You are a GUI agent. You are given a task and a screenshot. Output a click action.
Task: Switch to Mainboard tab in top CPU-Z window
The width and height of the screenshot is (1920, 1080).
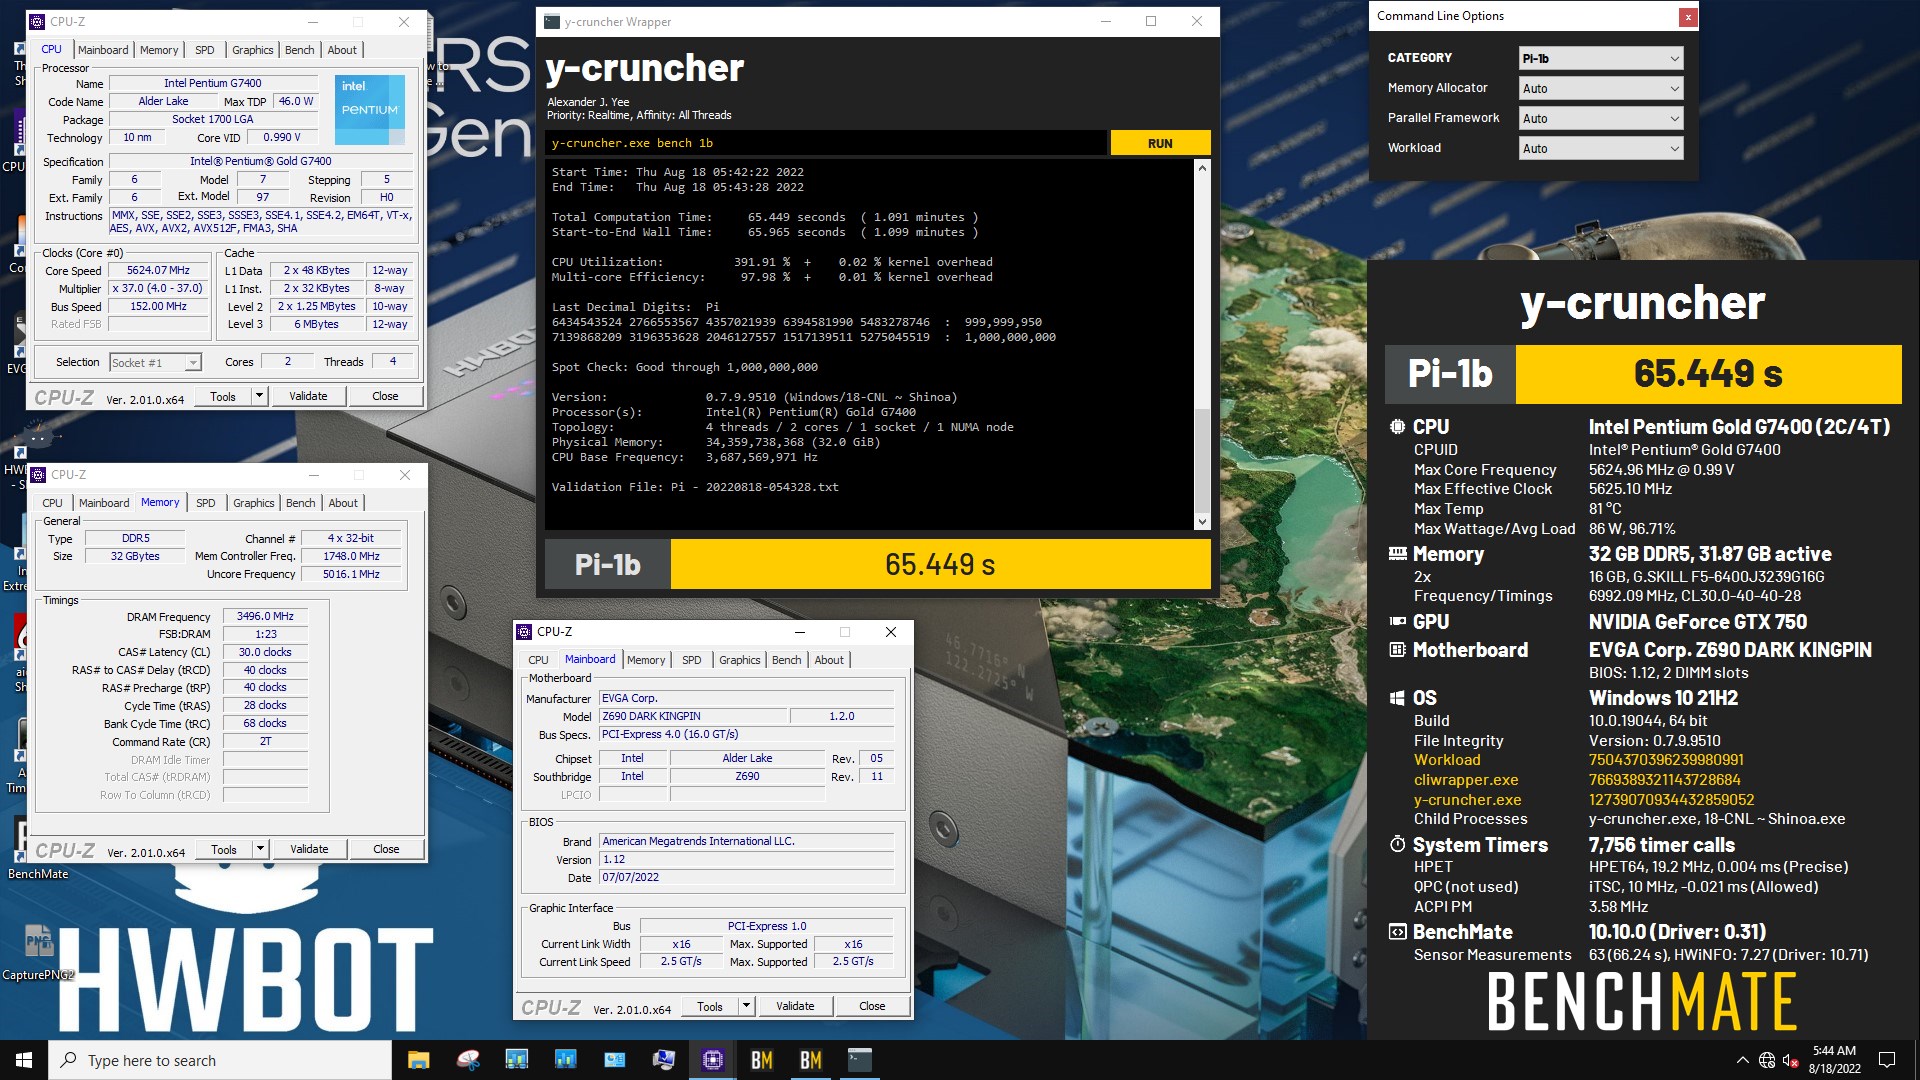[x=103, y=50]
